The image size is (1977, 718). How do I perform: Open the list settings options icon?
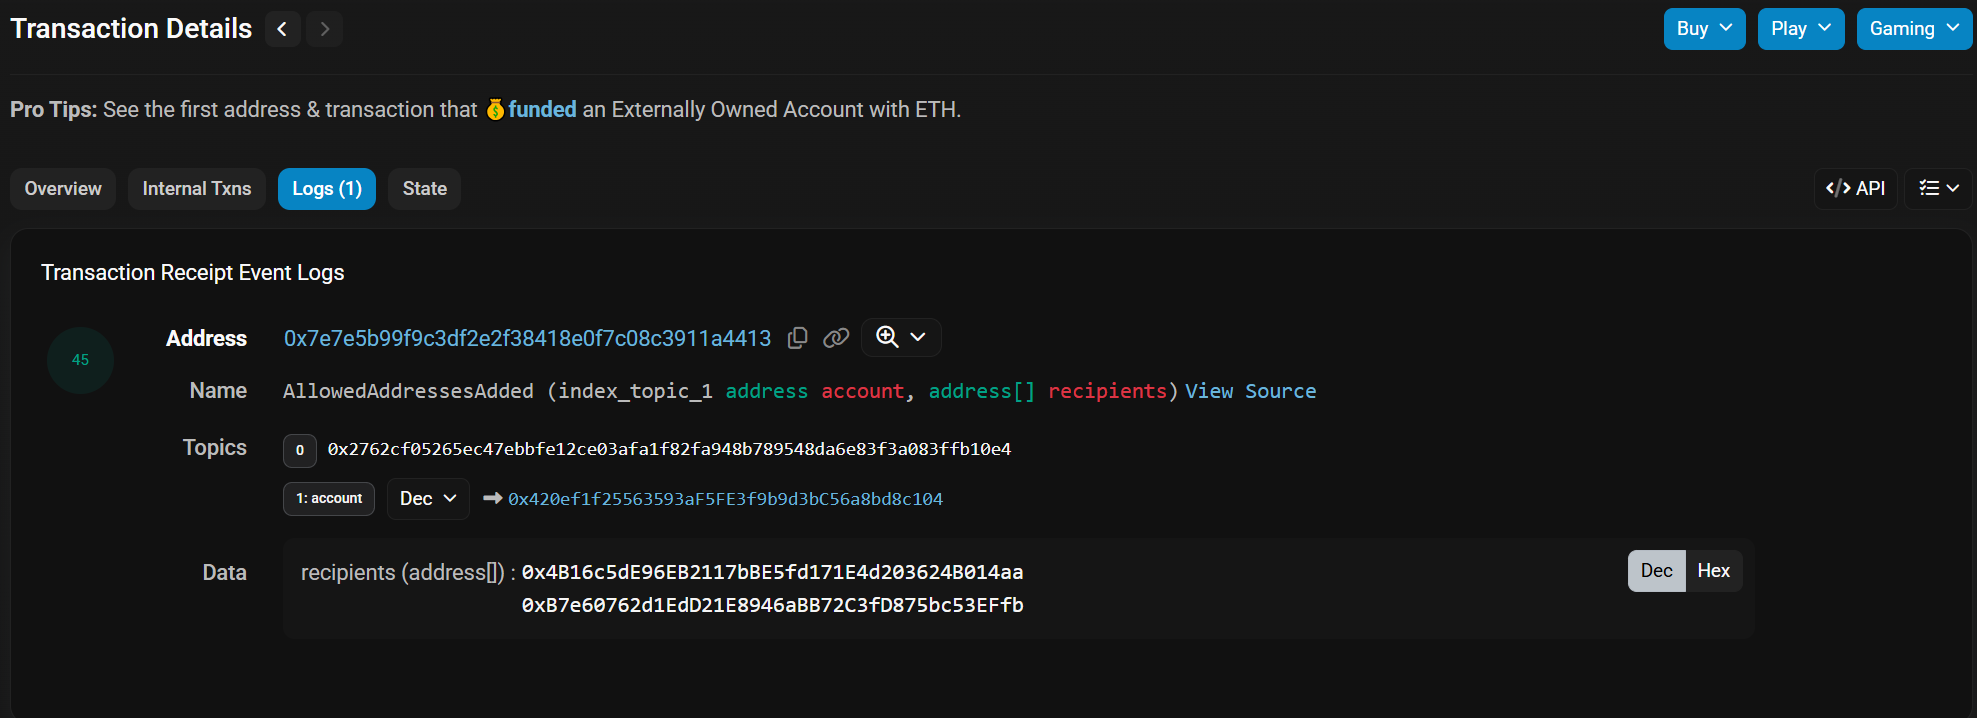[1938, 188]
